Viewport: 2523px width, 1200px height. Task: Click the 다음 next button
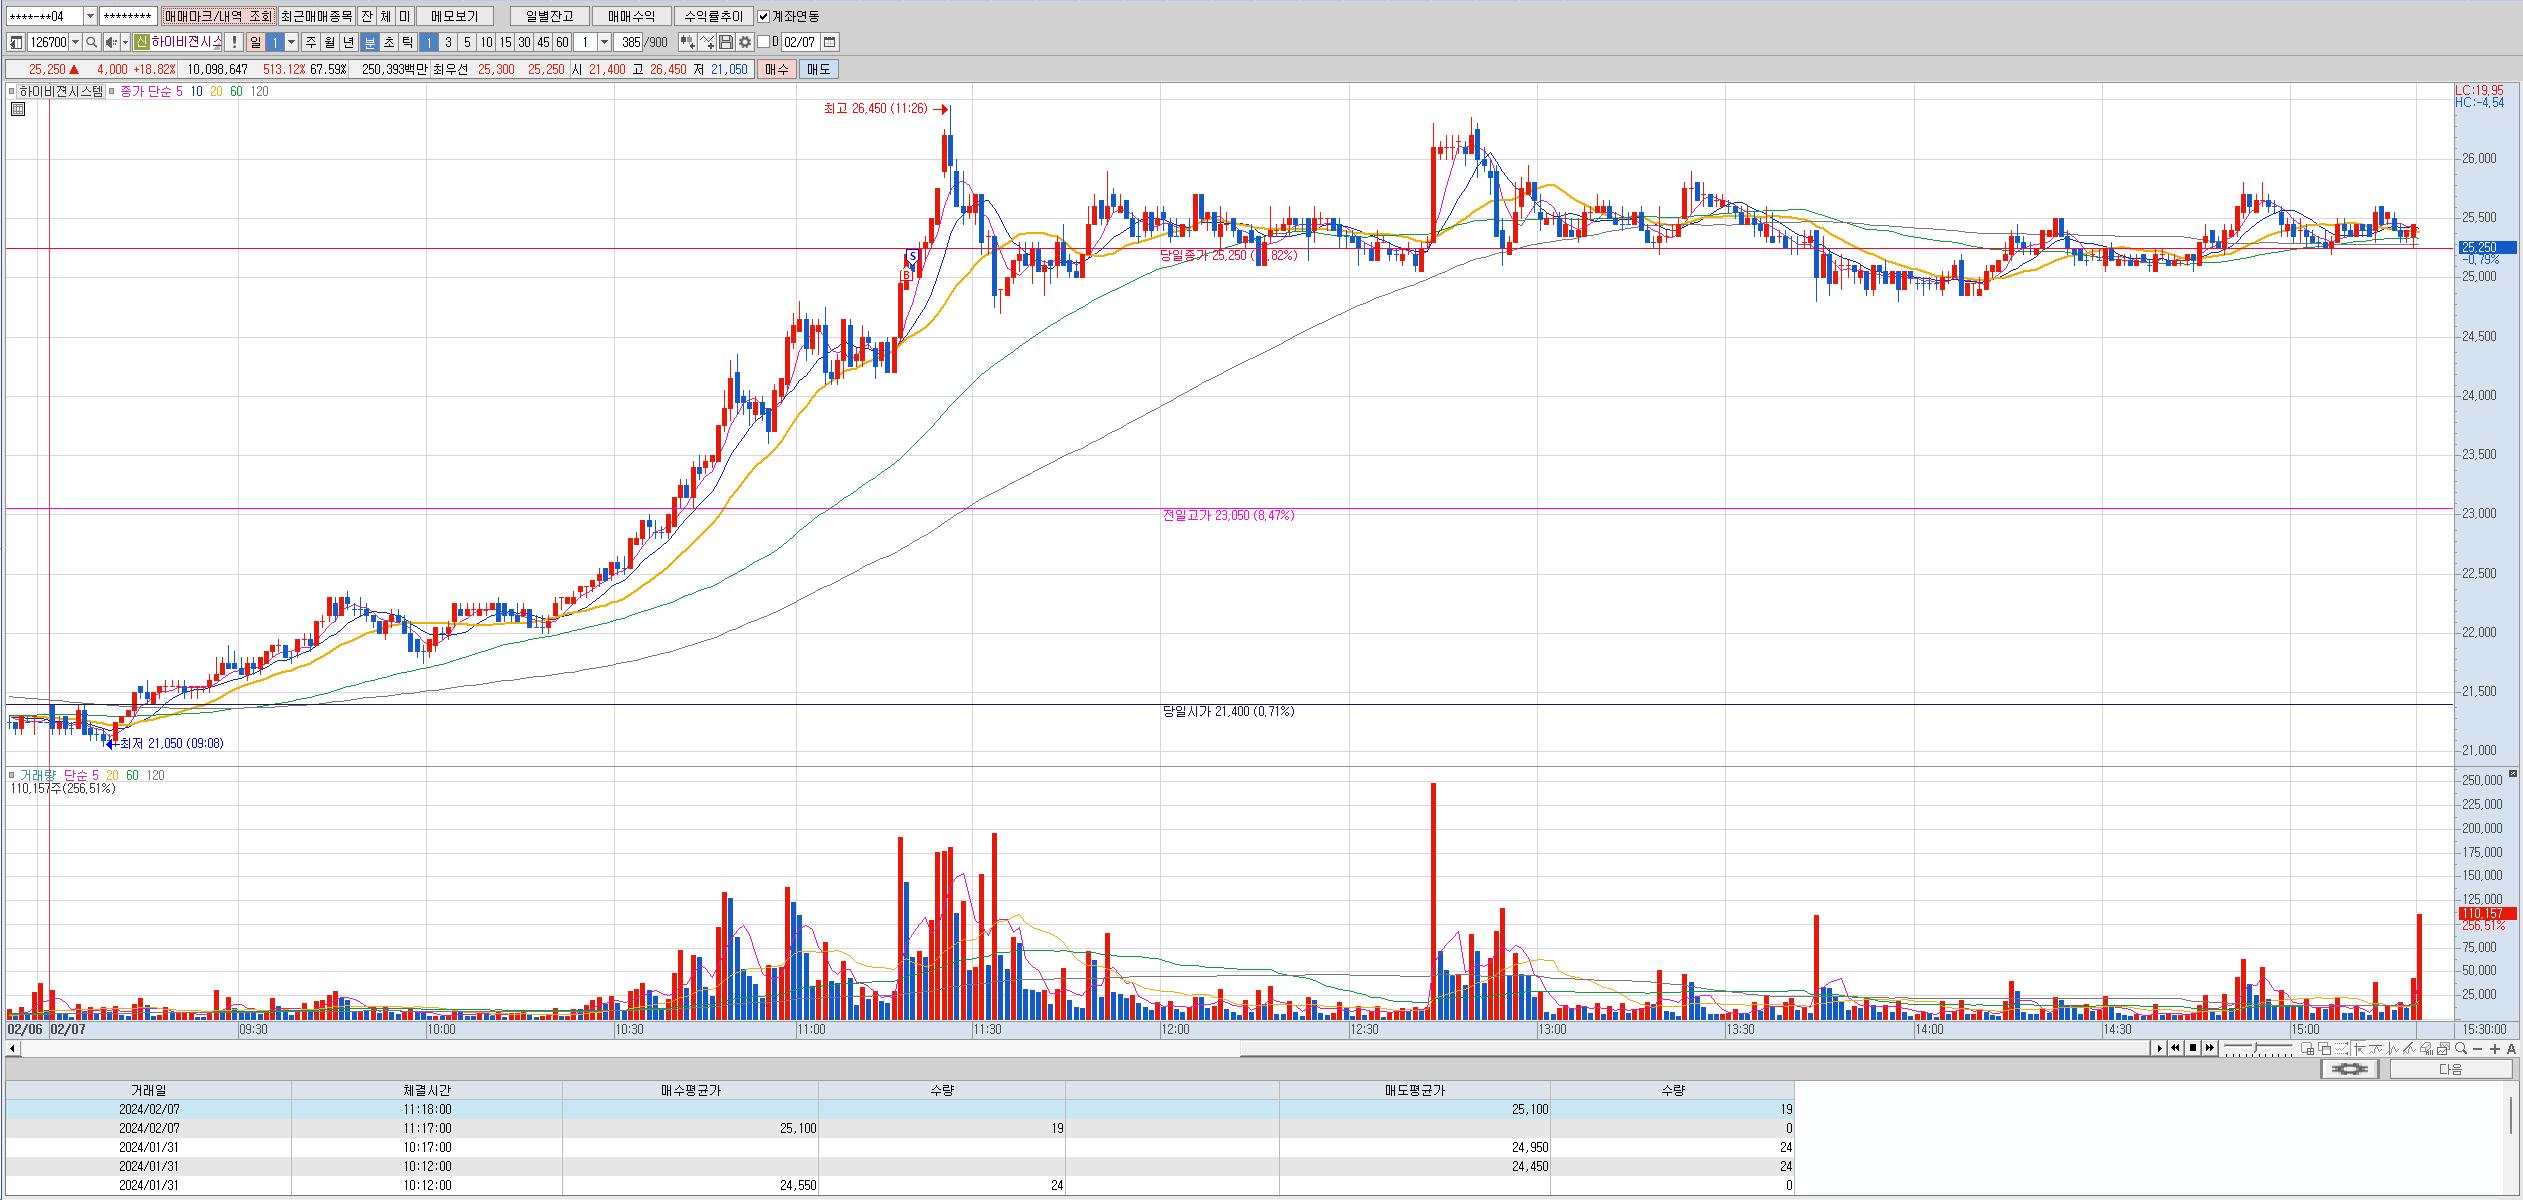click(x=2450, y=1069)
